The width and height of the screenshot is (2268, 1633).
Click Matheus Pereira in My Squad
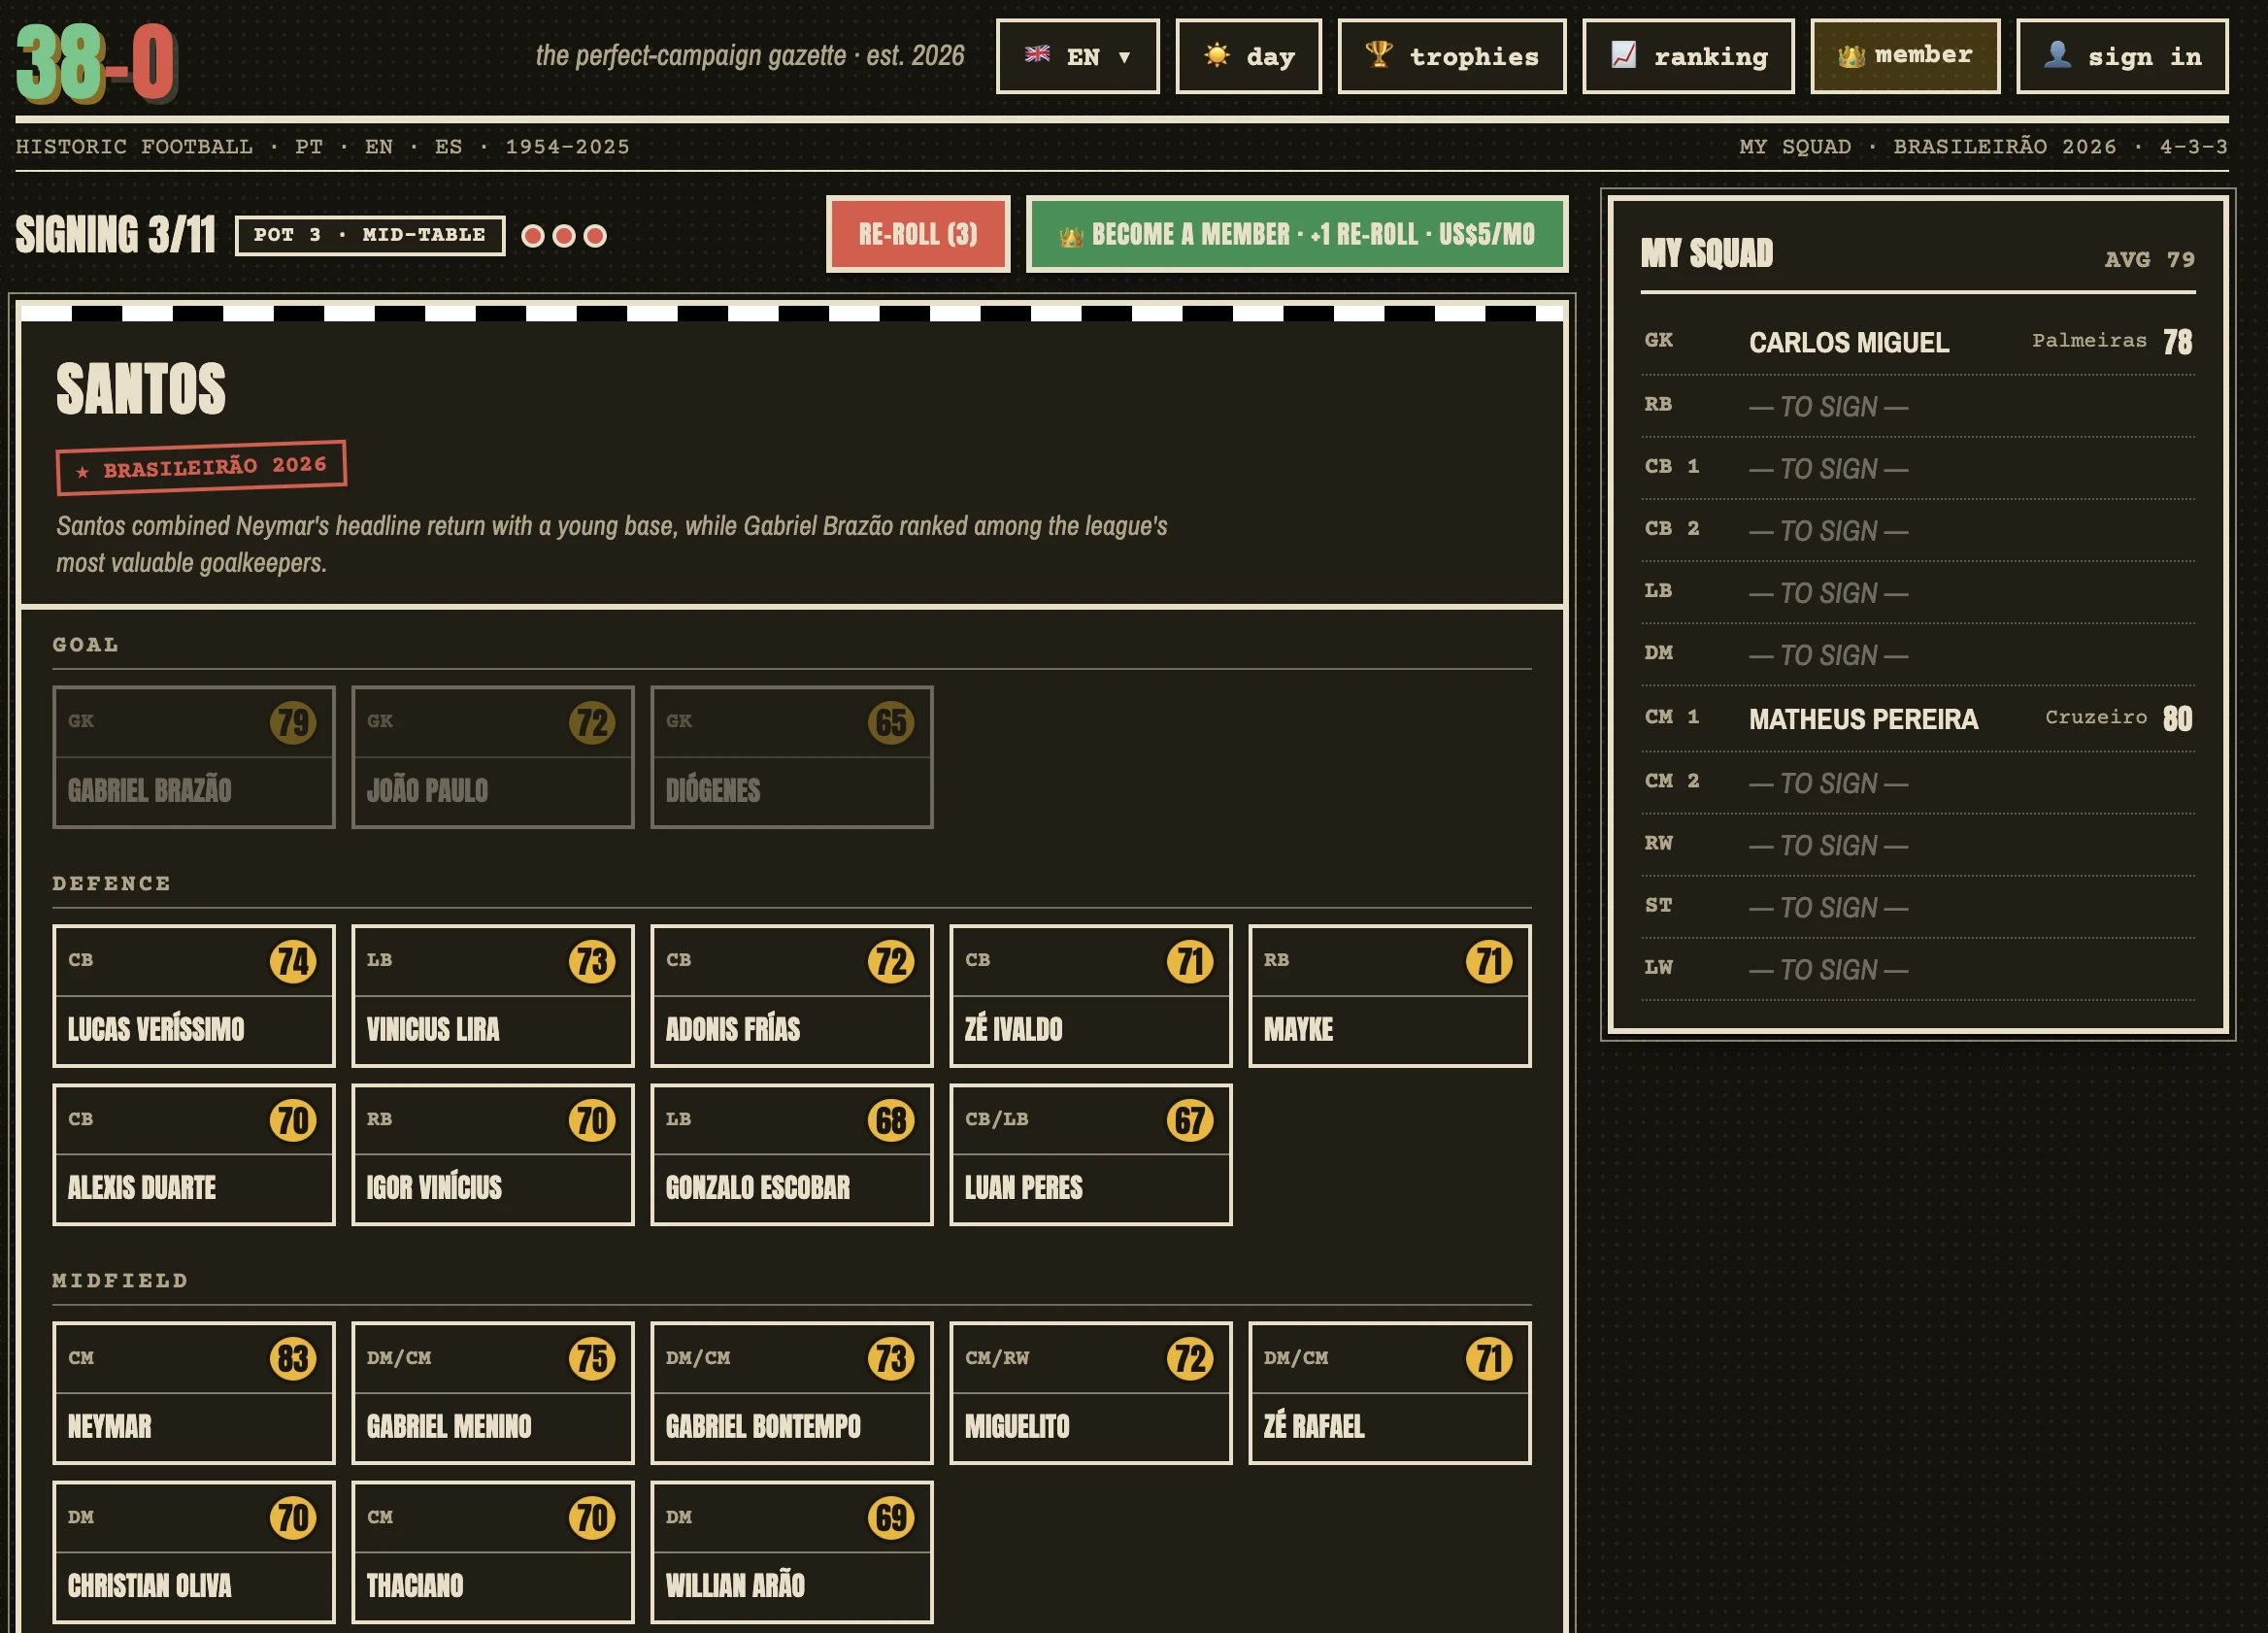click(1918, 718)
